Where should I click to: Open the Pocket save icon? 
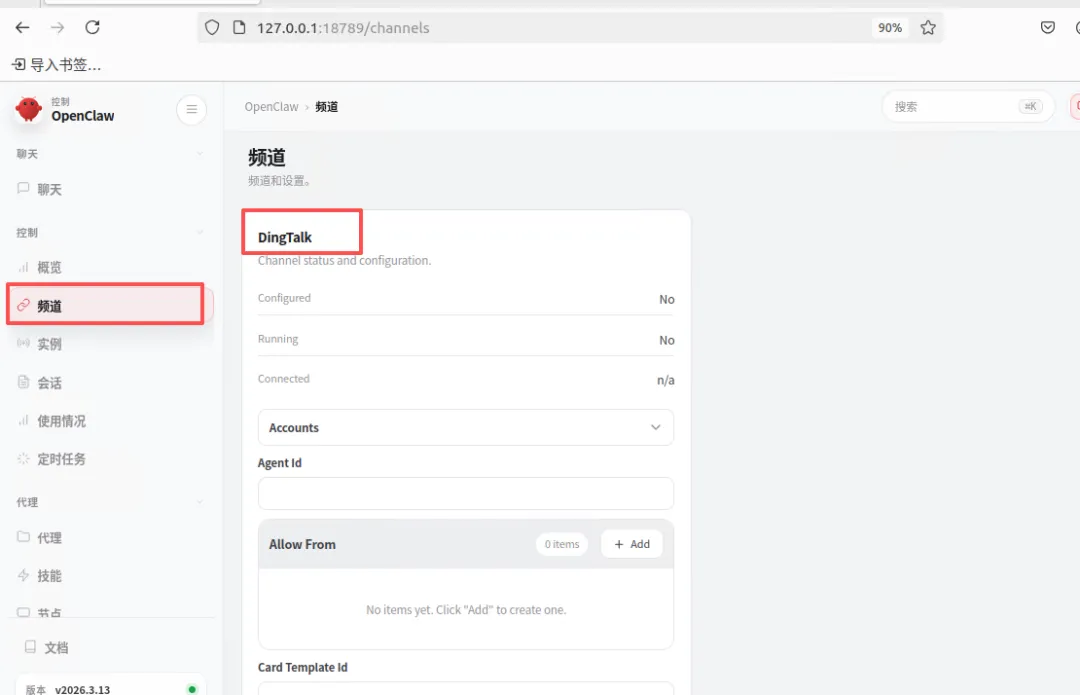[1048, 28]
